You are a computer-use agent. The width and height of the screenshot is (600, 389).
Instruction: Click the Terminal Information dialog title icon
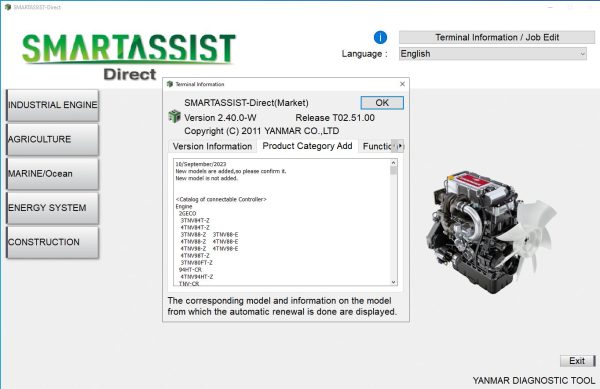click(x=170, y=84)
